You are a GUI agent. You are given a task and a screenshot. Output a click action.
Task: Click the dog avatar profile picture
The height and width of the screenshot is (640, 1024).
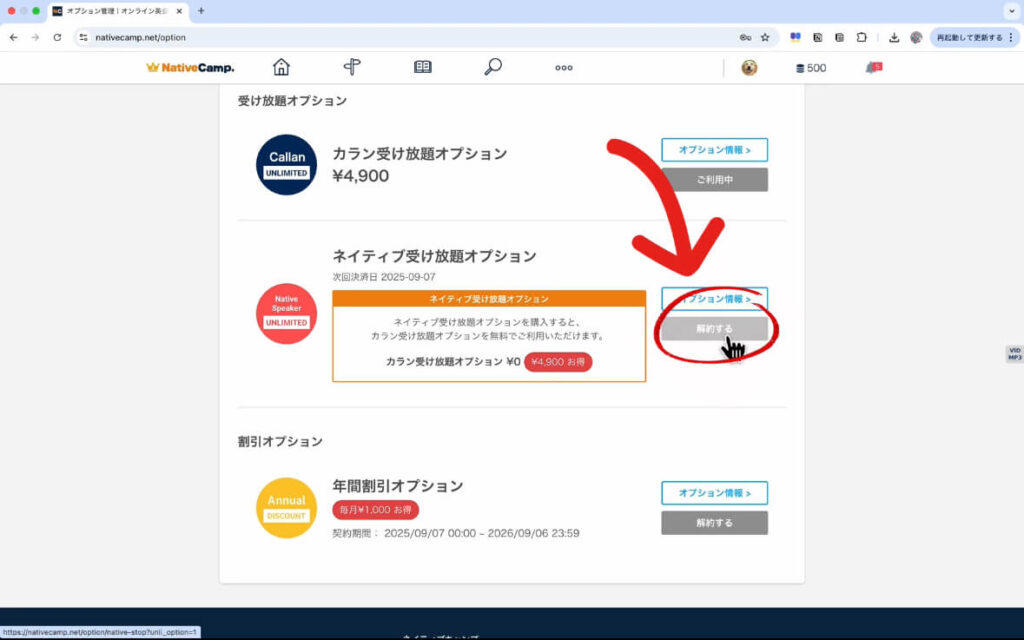pyautogui.click(x=749, y=67)
